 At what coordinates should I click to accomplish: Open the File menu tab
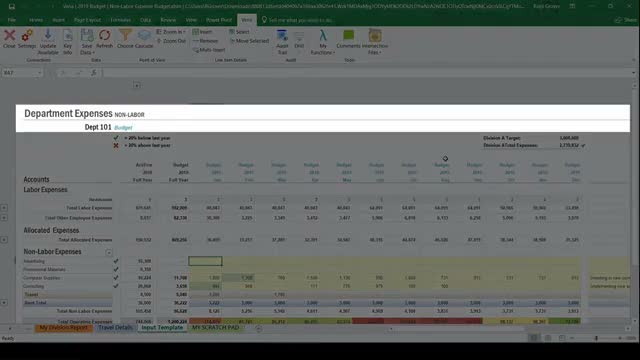click(11, 20)
